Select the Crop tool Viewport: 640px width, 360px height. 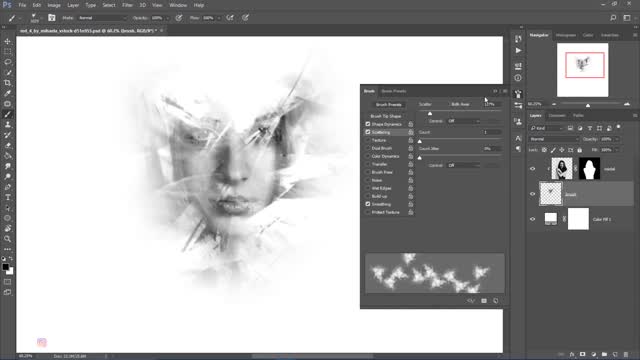click(x=7, y=83)
